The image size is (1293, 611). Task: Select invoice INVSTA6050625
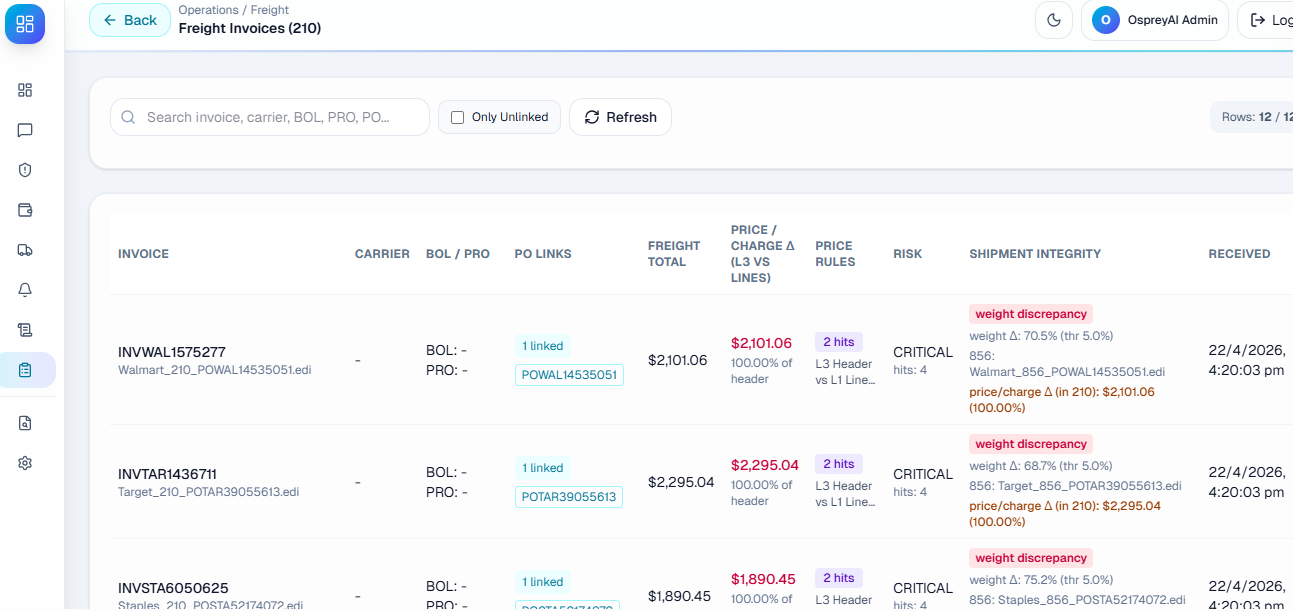(x=173, y=588)
